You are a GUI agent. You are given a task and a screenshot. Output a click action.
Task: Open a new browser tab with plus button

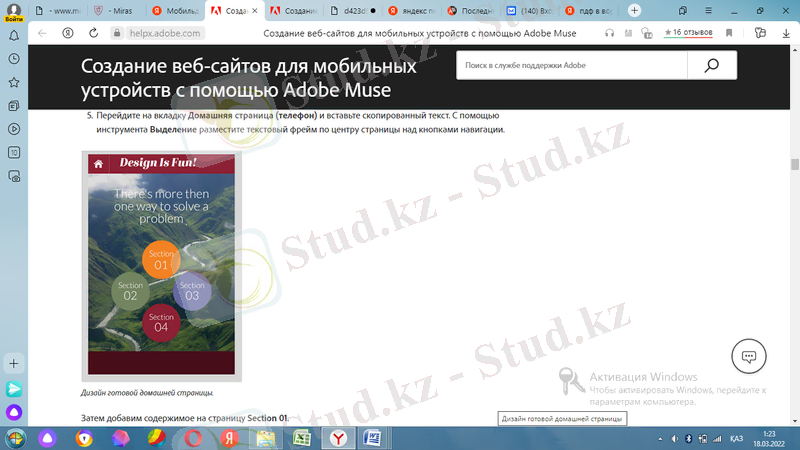tap(634, 10)
